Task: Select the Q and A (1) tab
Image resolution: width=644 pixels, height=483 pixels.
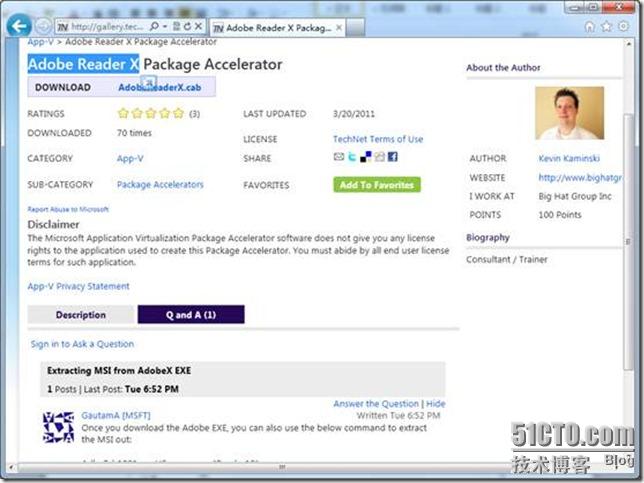Action: pyautogui.click(x=191, y=315)
